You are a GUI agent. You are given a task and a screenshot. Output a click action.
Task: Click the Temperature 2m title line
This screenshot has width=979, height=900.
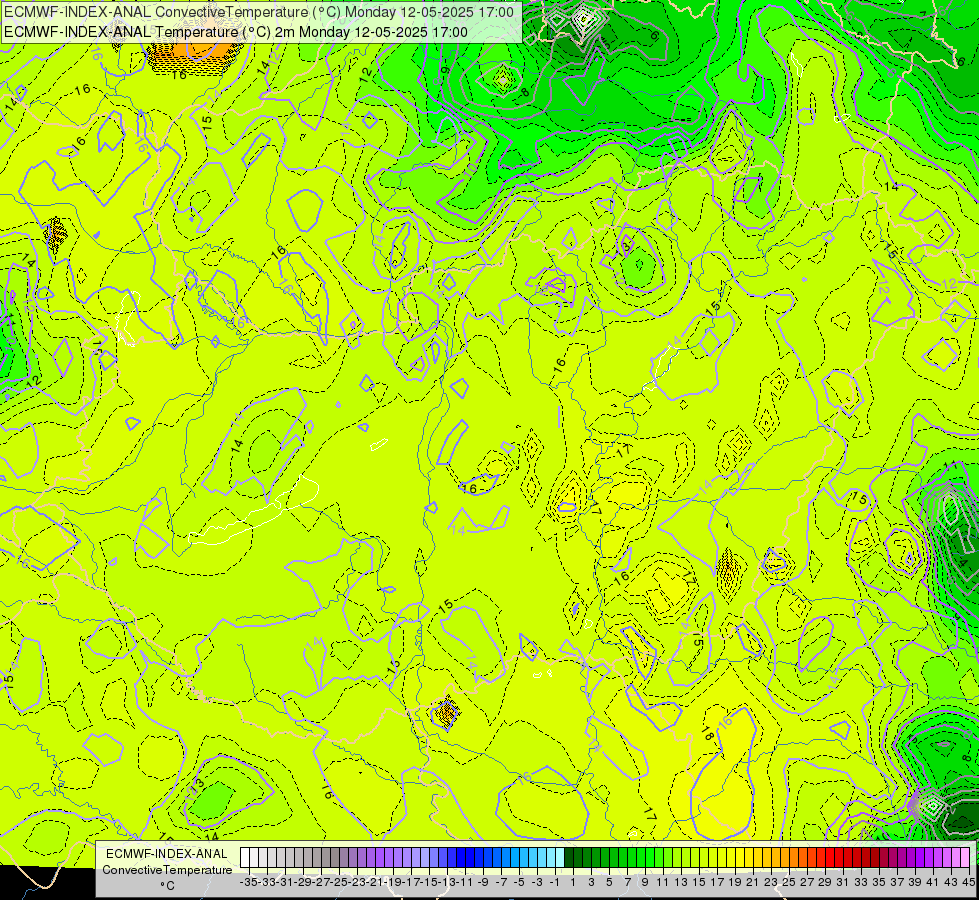click(x=235, y=32)
